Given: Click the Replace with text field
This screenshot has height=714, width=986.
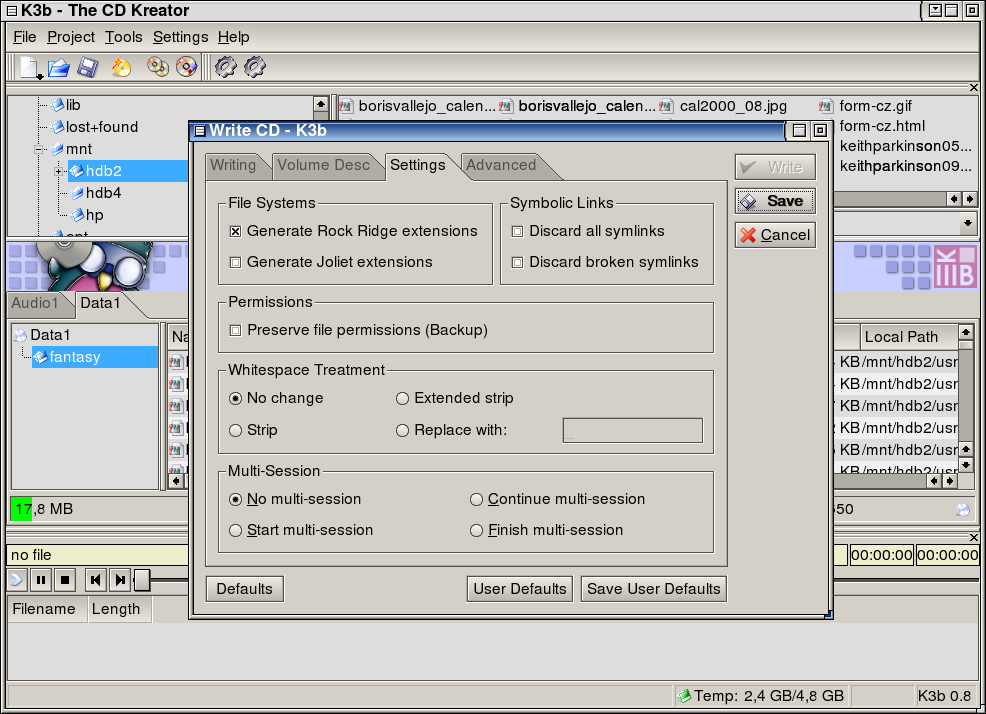Looking at the screenshot, I should [x=633, y=430].
